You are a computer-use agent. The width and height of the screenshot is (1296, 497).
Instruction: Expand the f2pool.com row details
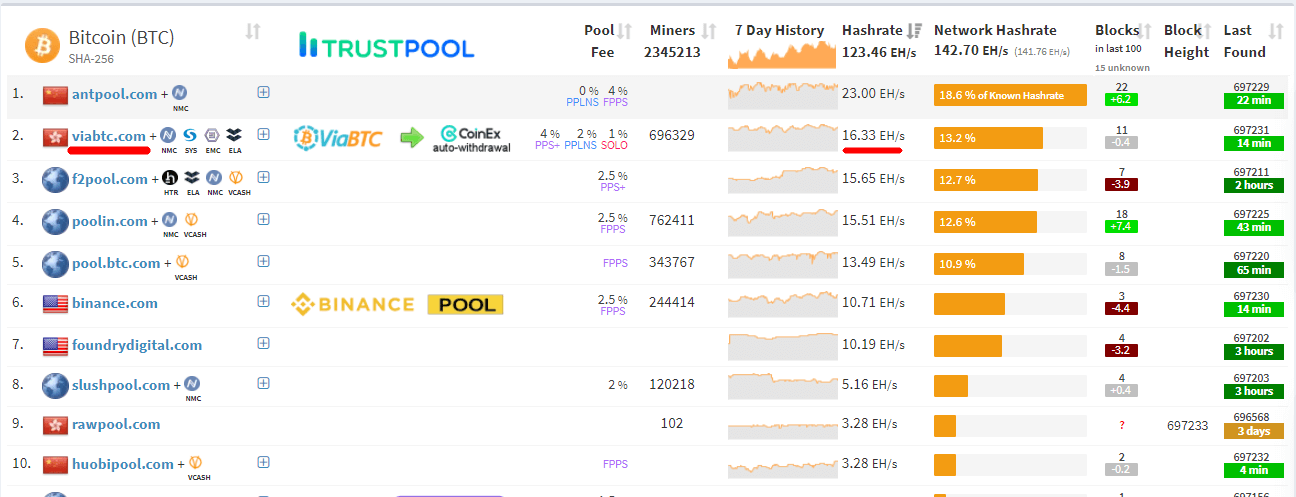pos(264,178)
